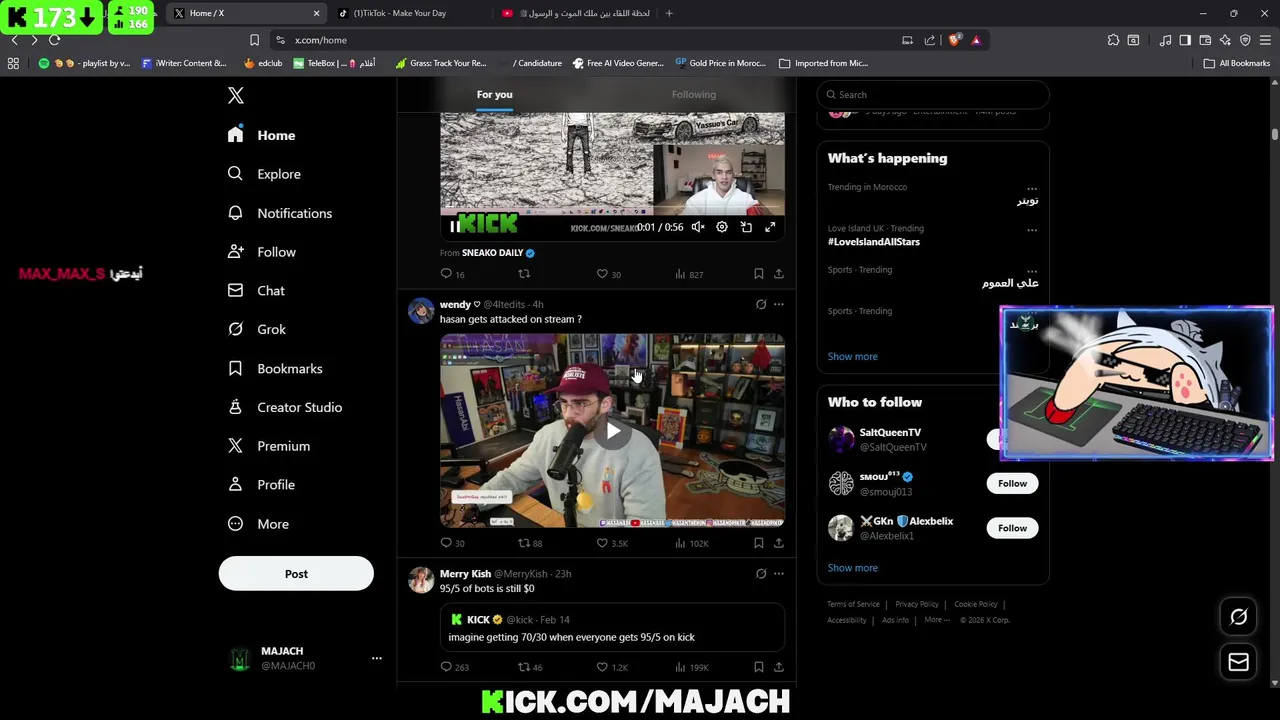Open Privacy Policy footer link
This screenshot has height=720, width=1280.
point(917,604)
